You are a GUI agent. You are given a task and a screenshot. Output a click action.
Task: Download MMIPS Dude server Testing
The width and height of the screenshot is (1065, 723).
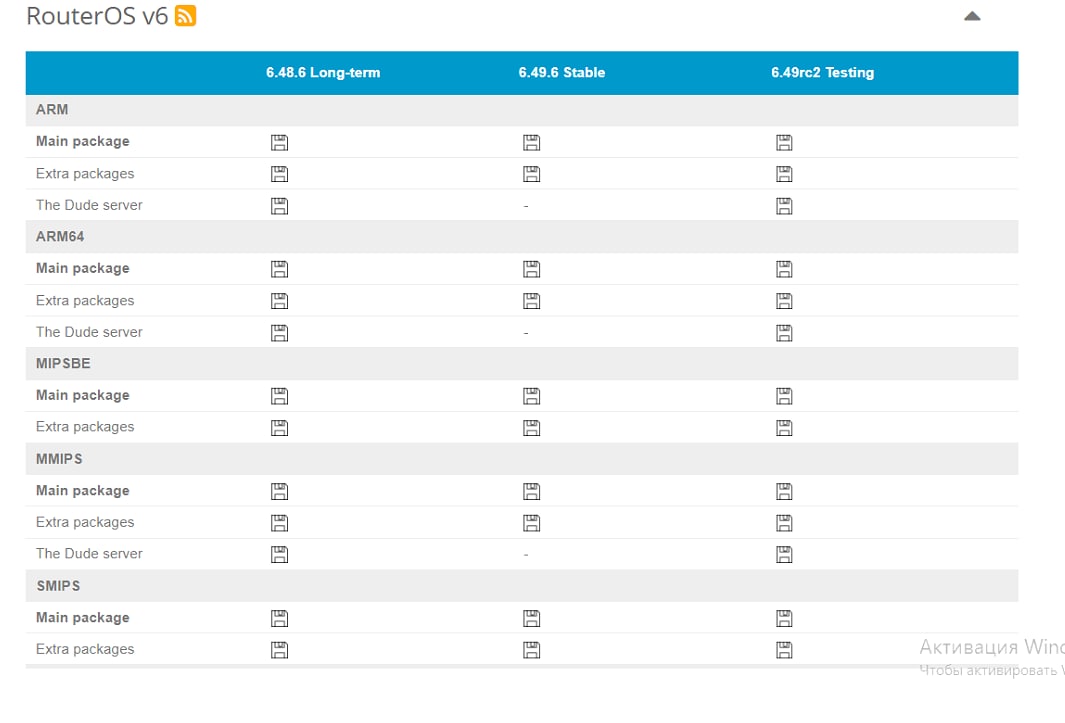click(x=784, y=554)
